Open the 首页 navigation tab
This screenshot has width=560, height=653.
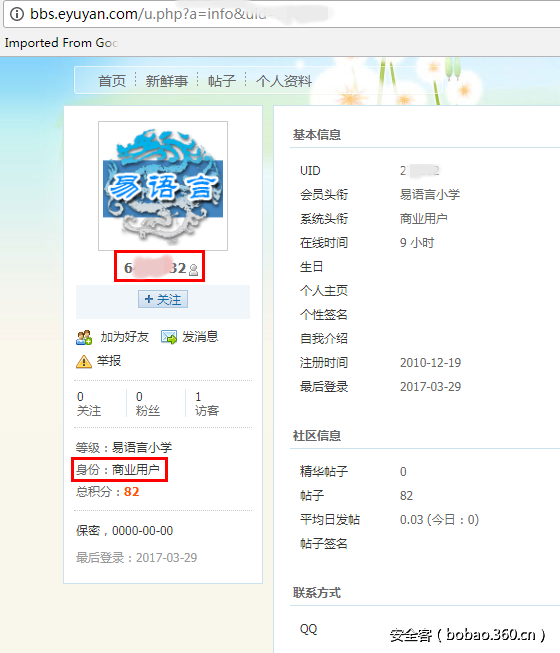click(112, 81)
